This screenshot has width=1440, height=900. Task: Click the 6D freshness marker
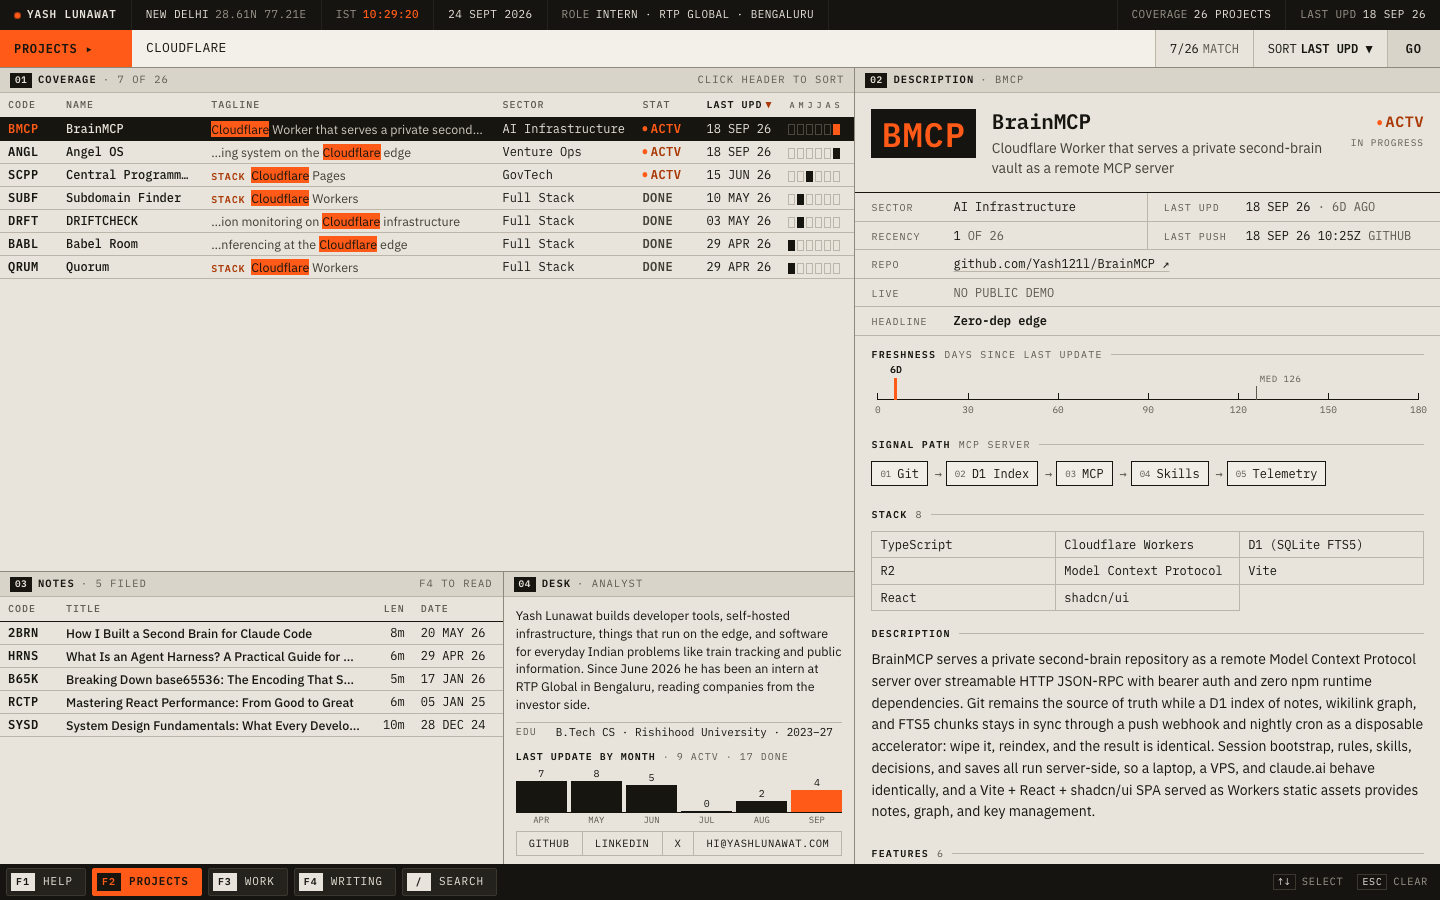(x=895, y=383)
